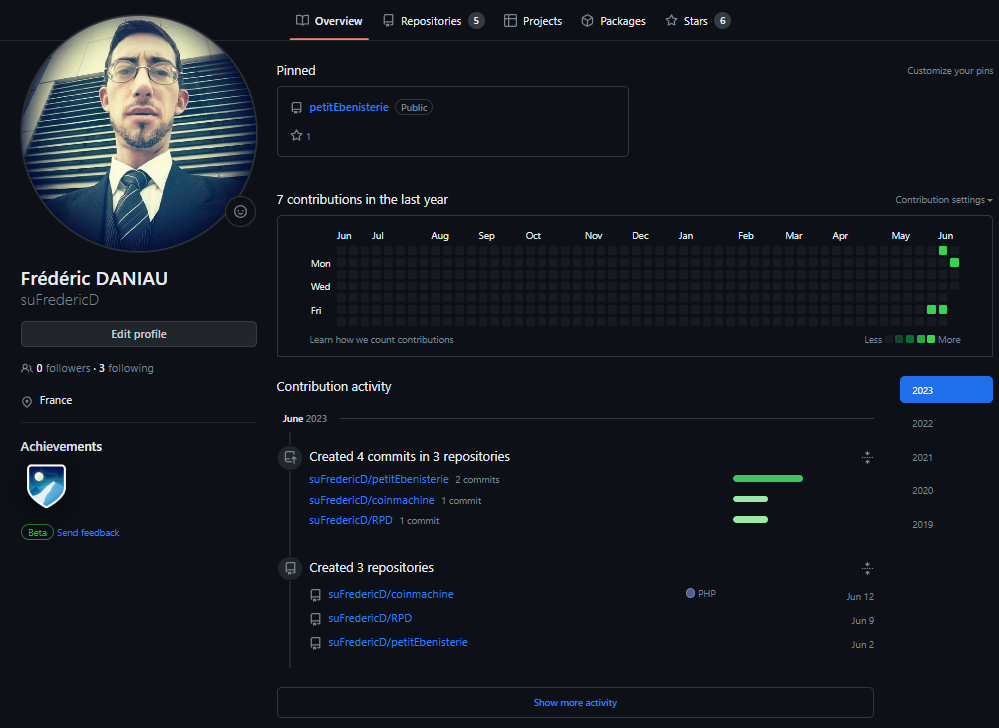This screenshot has height=728, width=999.
Task: Click the Edit profile button
Action: coord(139,334)
